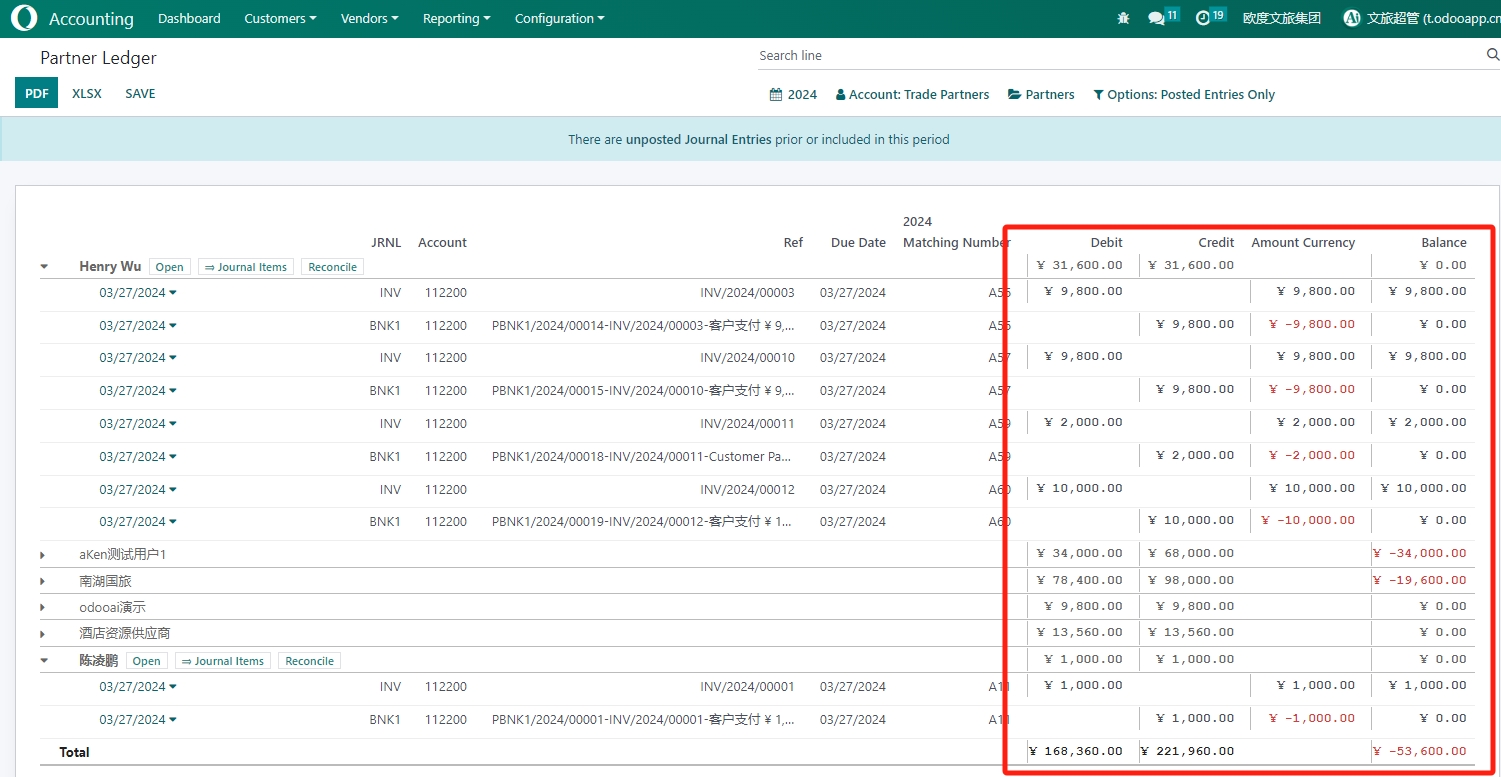Collapse the 陈凌鹏 partner row

tap(44, 661)
